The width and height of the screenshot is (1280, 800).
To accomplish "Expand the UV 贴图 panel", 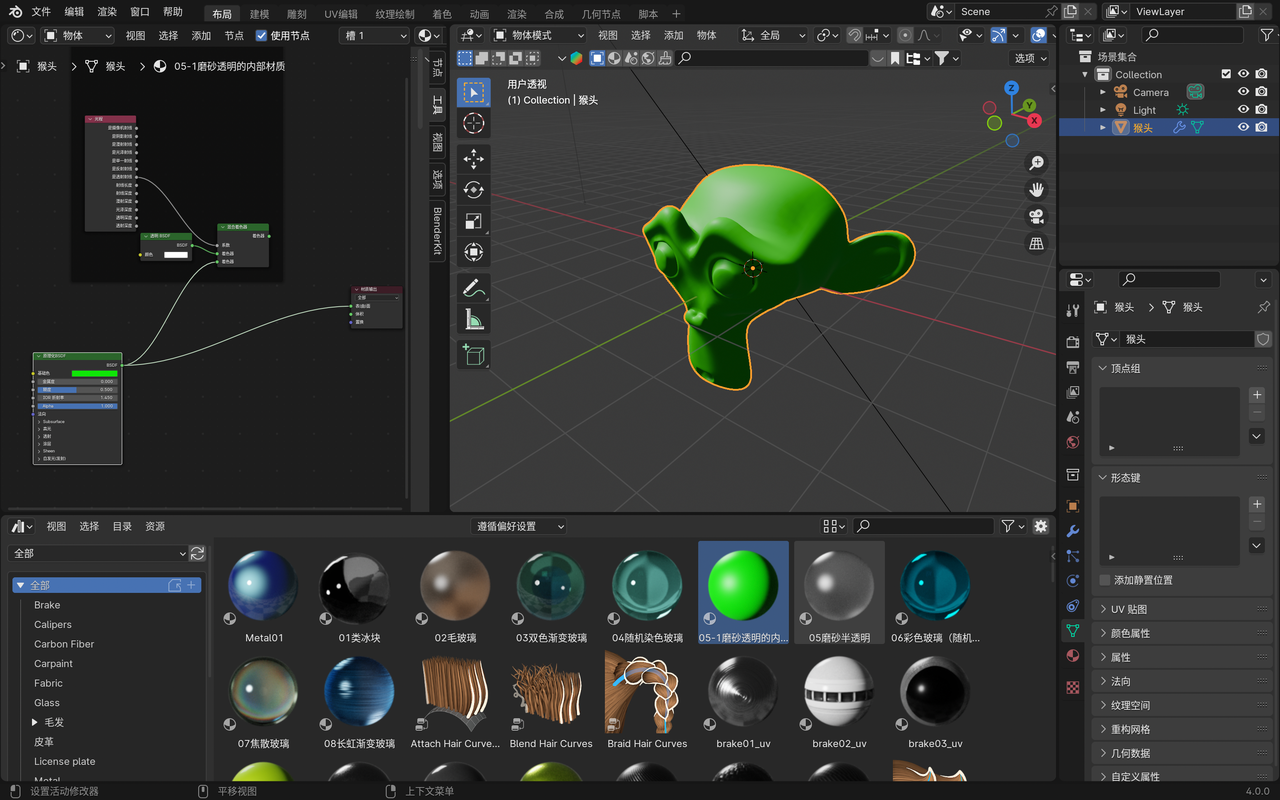I will [x=1181, y=609].
